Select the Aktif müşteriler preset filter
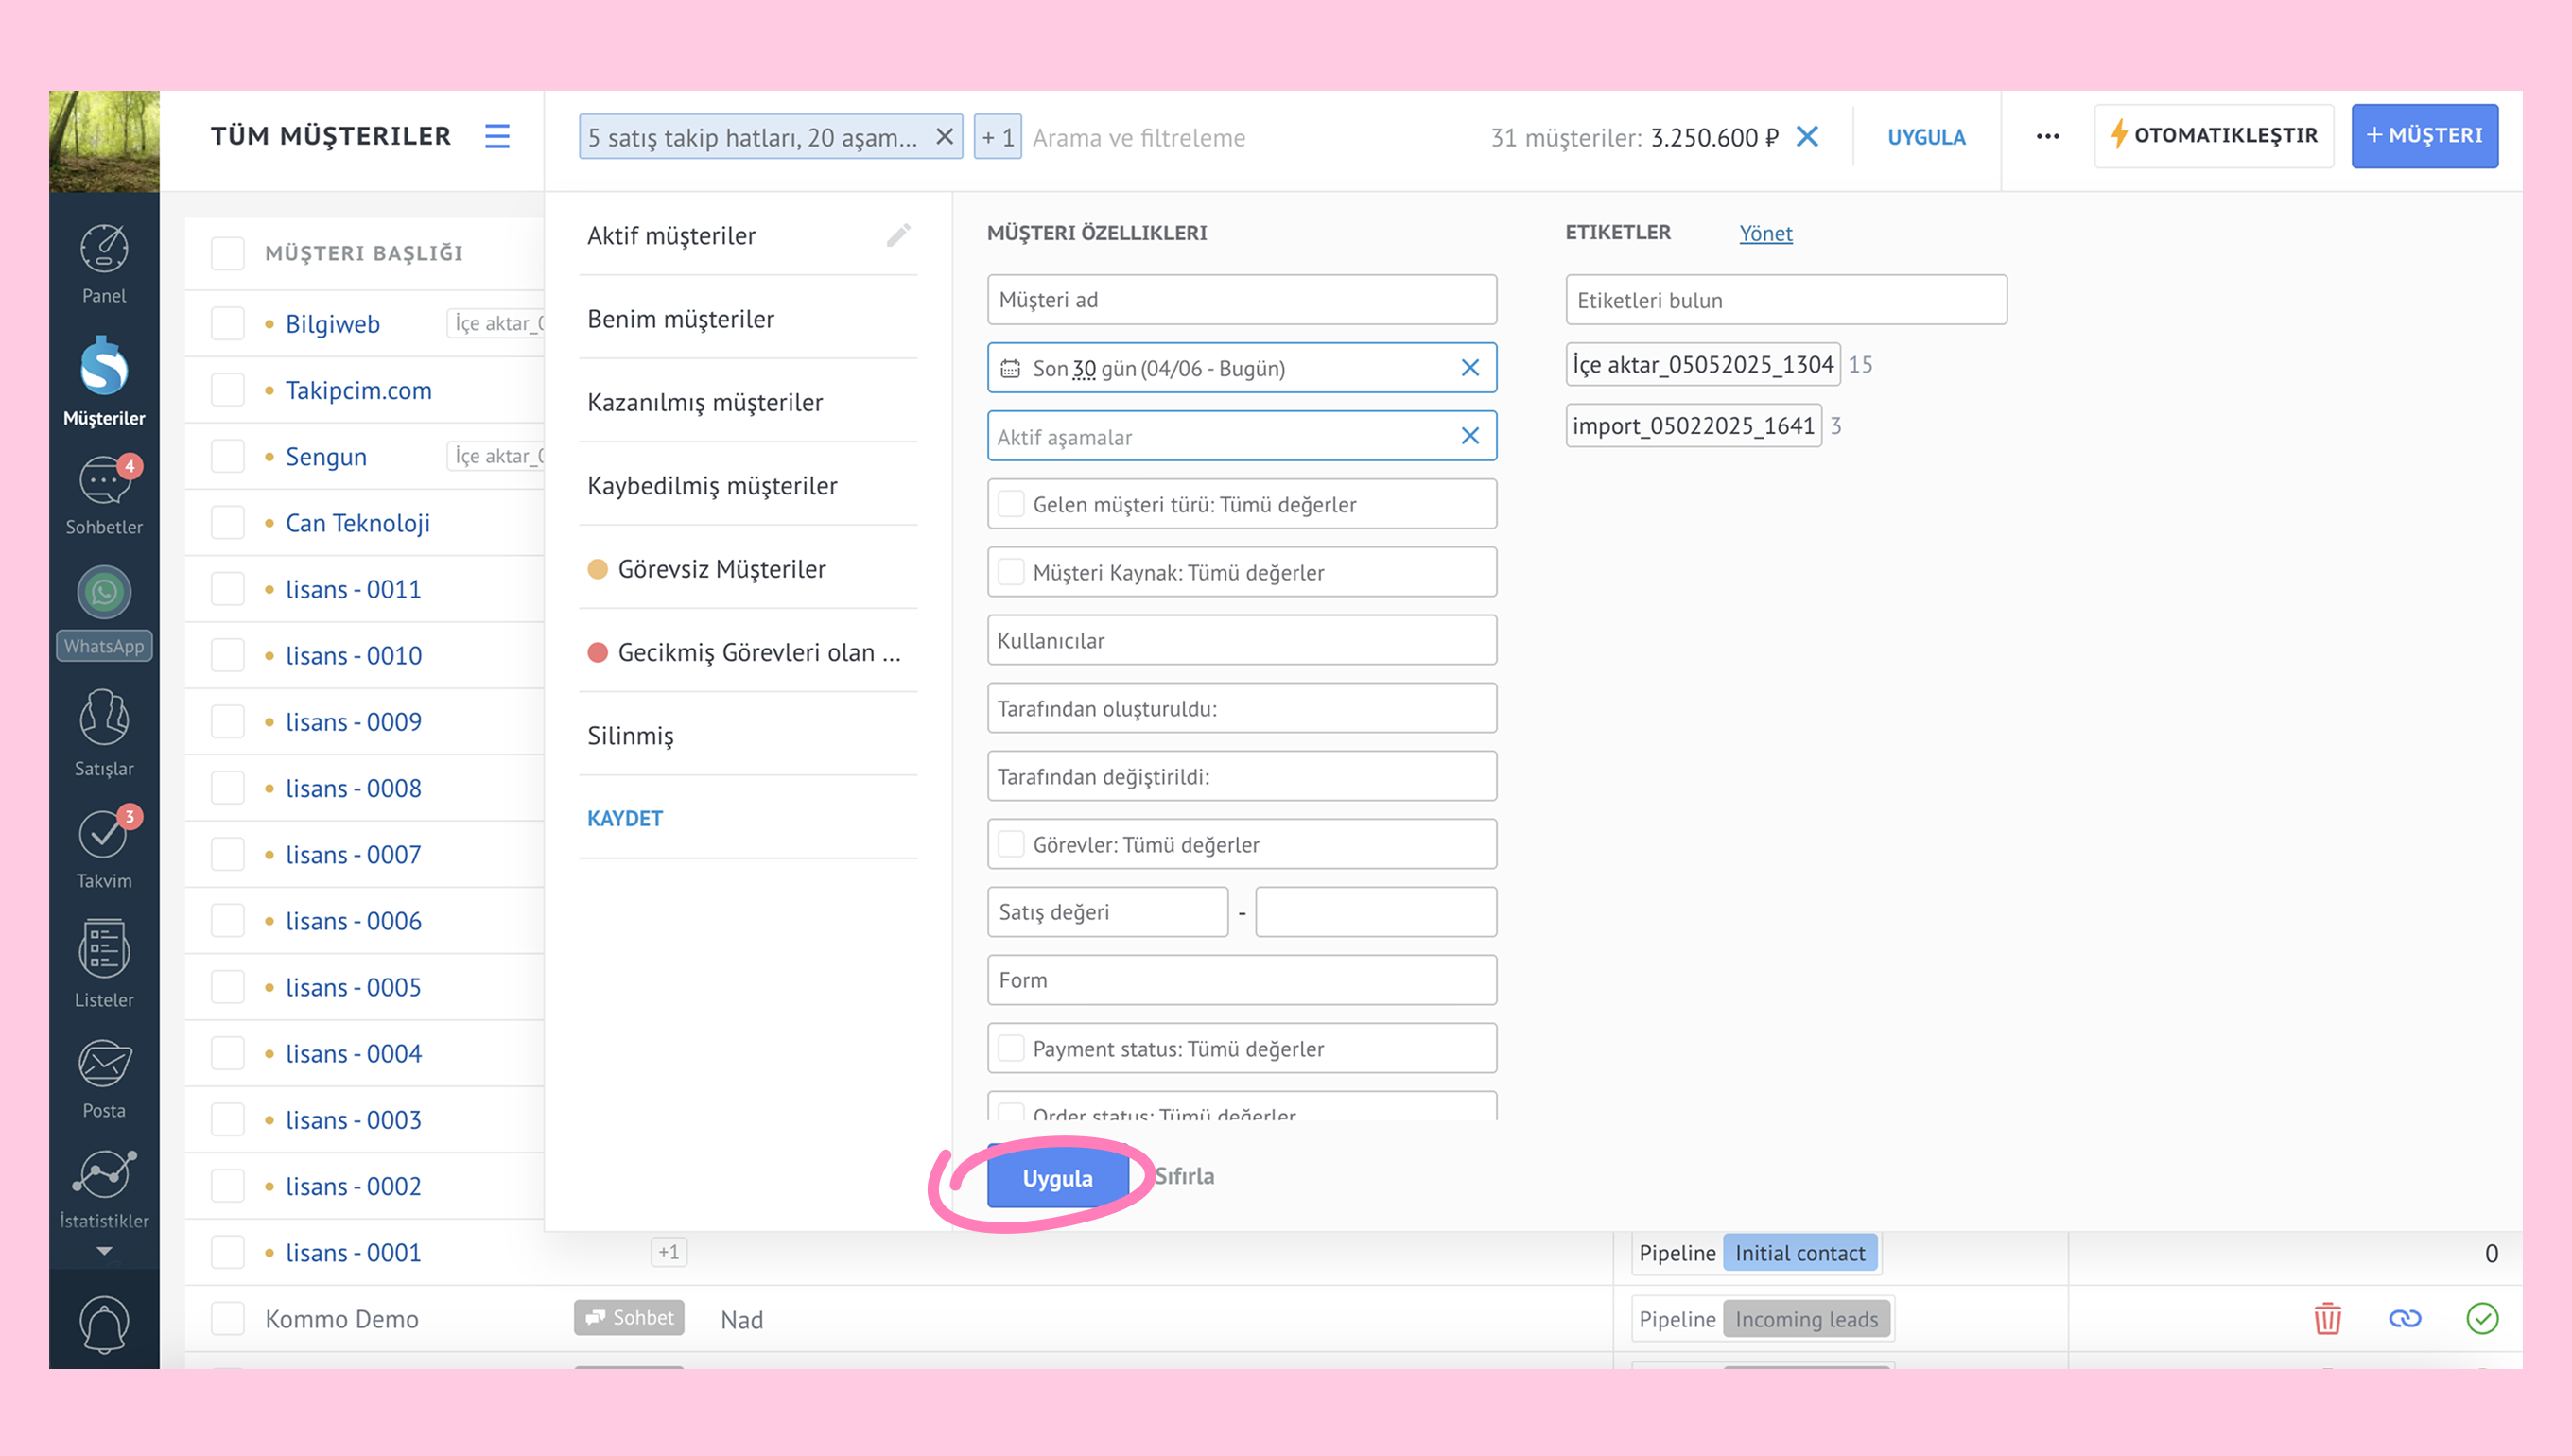The width and height of the screenshot is (2572, 1456). coord(671,236)
